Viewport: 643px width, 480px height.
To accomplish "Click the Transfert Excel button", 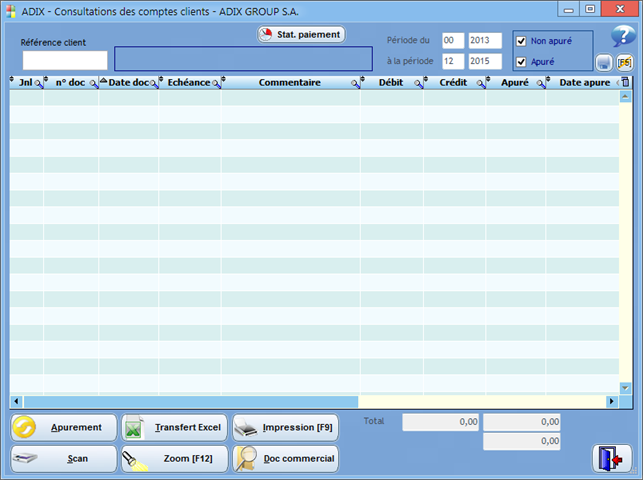I will pyautogui.click(x=175, y=428).
